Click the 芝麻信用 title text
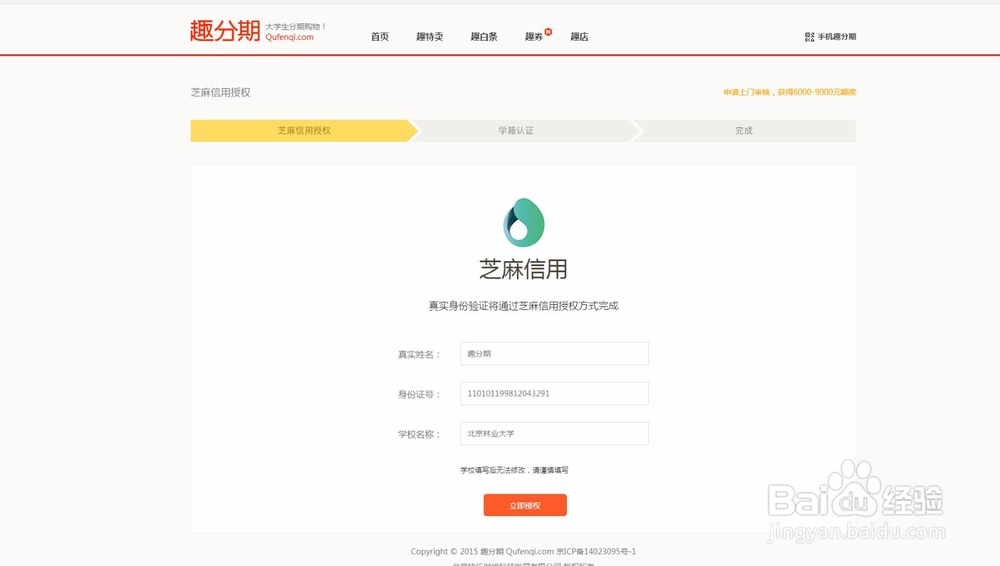 coord(524,269)
